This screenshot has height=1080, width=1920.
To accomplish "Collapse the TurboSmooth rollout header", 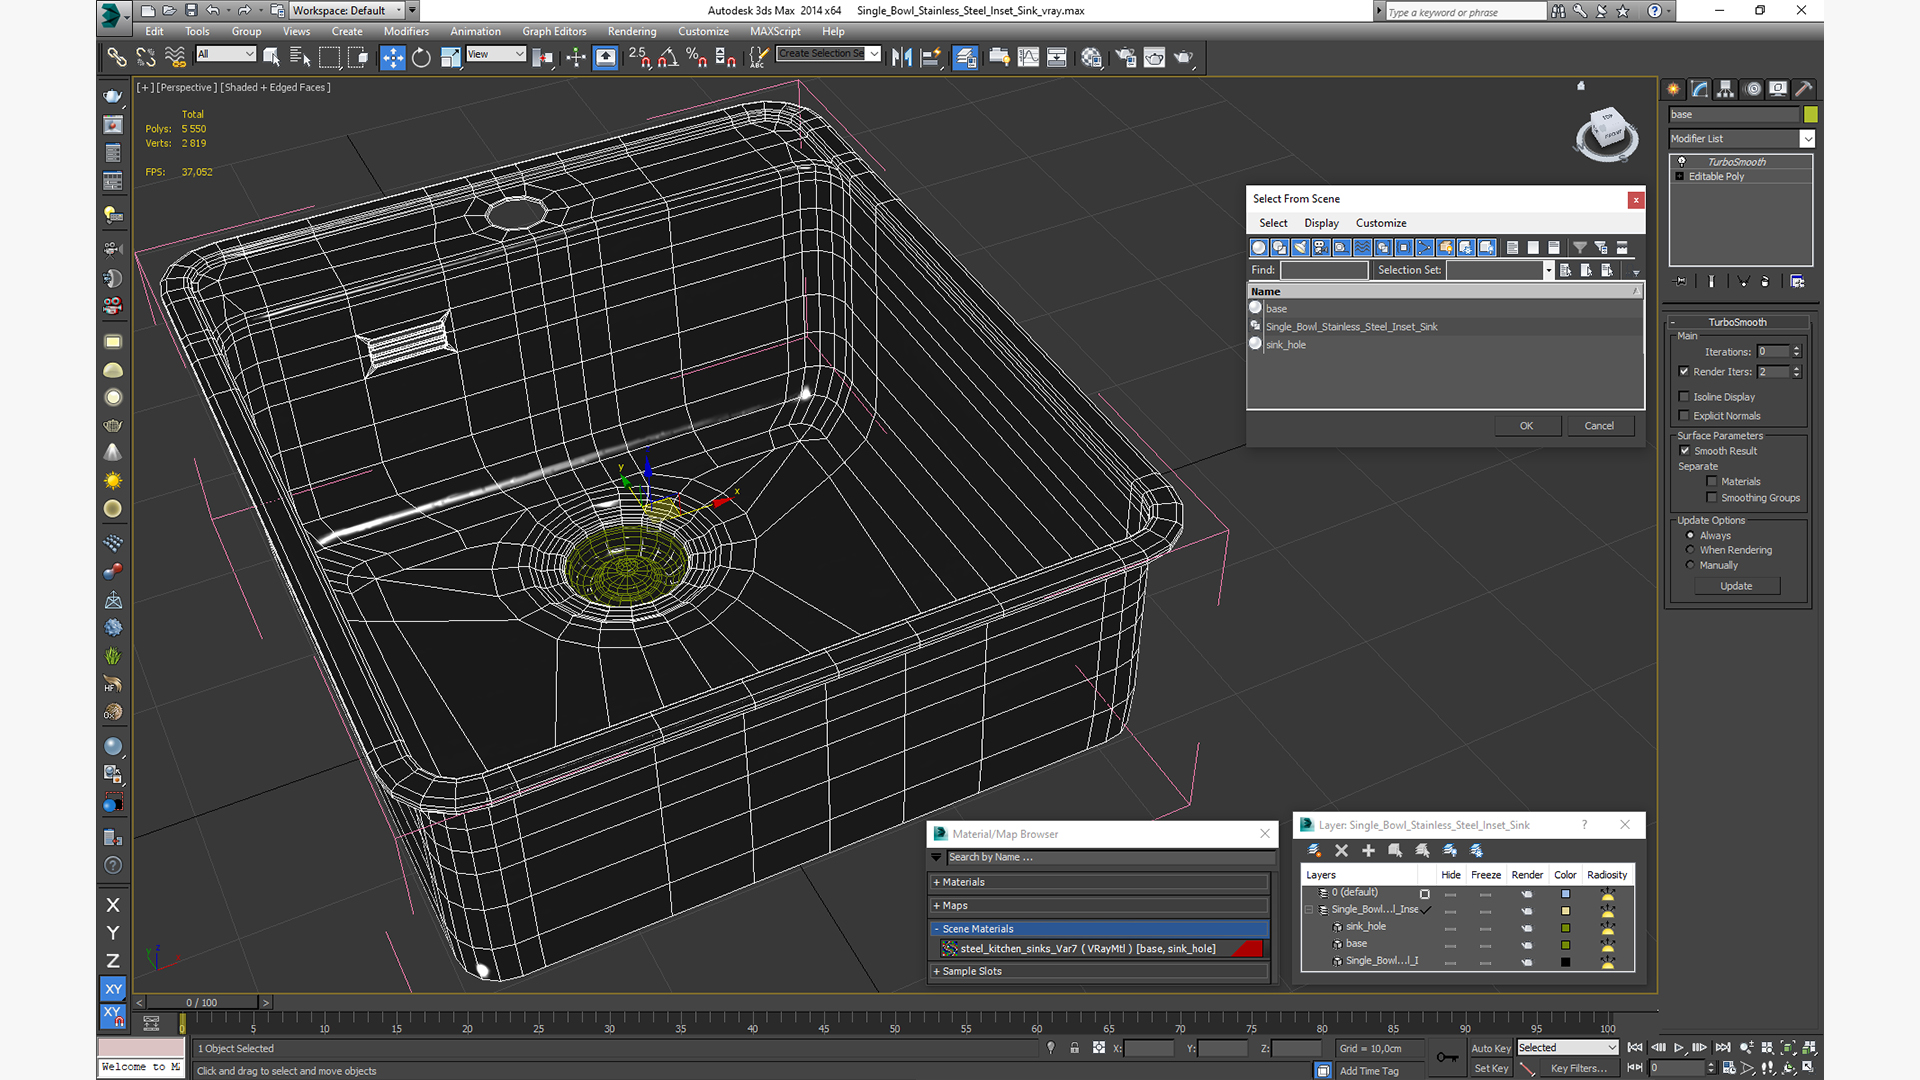I will pos(1737,322).
